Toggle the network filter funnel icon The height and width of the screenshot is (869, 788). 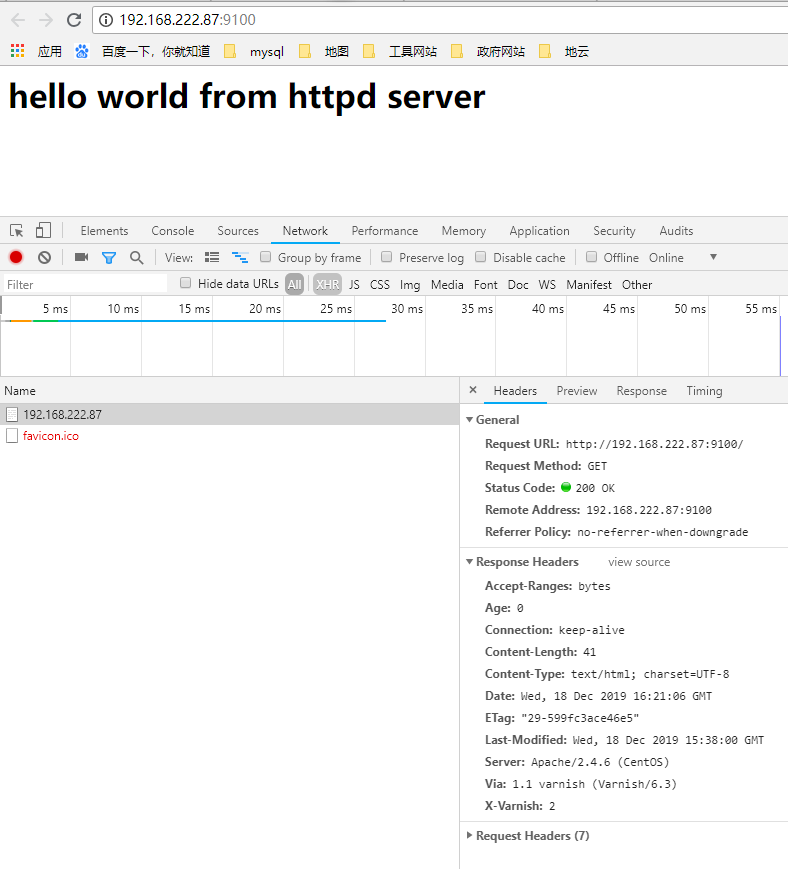tap(109, 258)
